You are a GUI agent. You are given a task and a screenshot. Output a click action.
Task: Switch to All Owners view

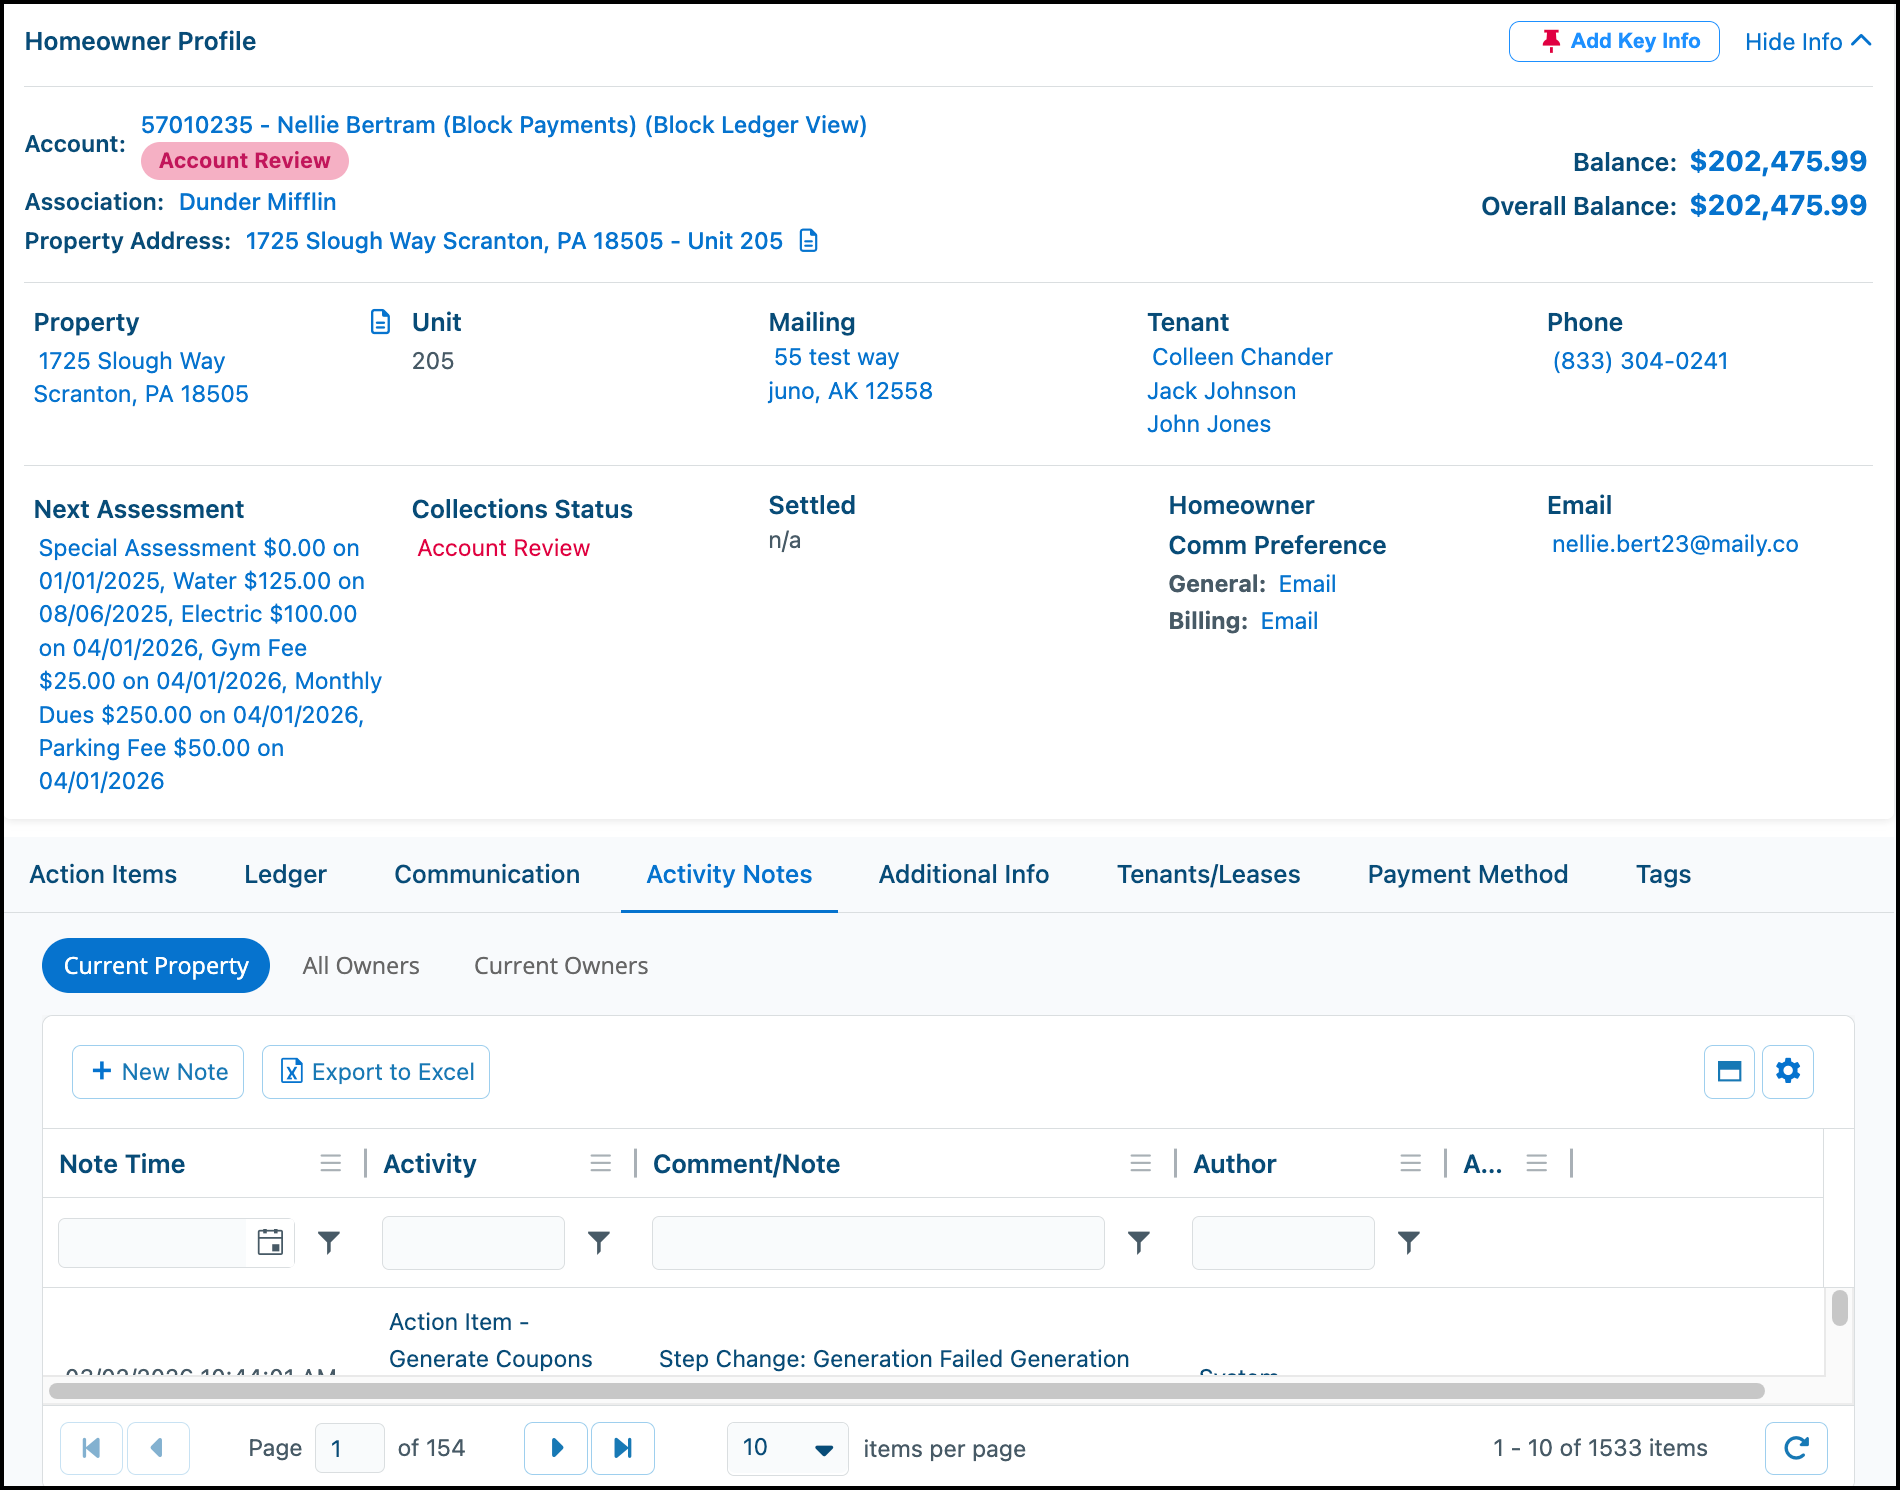(x=361, y=966)
